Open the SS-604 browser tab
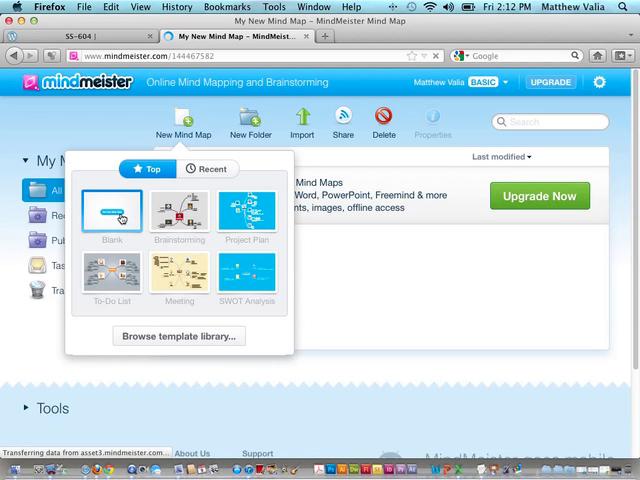This screenshot has width=640, height=480. [80, 36]
